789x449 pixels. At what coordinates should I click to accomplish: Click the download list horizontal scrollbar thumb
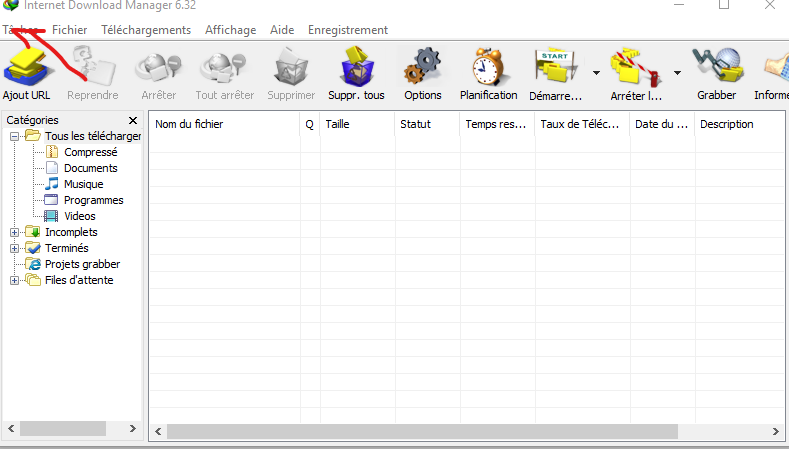click(x=422, y=431)
